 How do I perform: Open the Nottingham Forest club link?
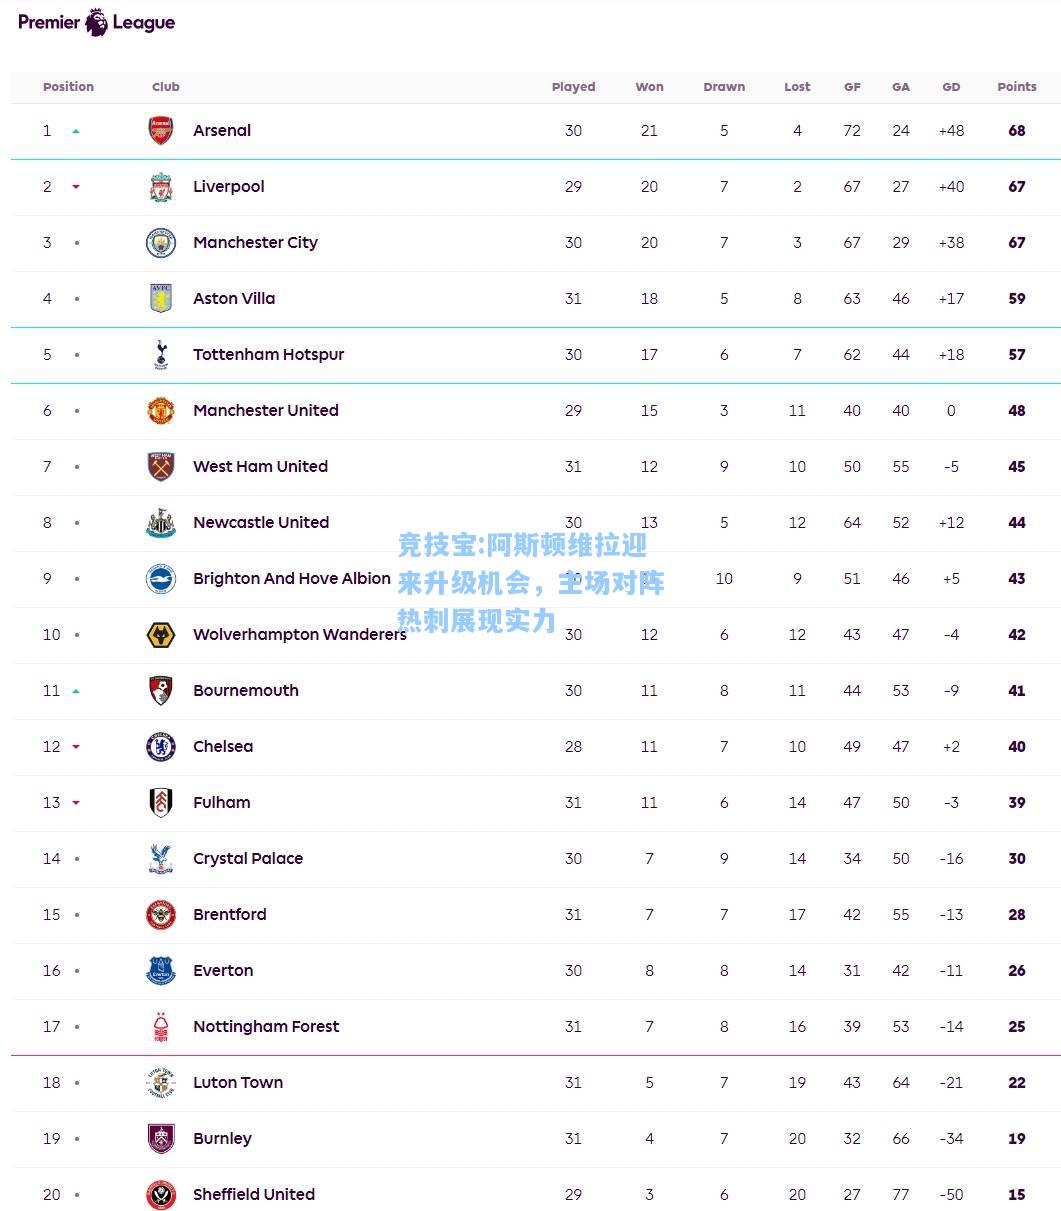pyautogui.click(x=266, y=1027)
